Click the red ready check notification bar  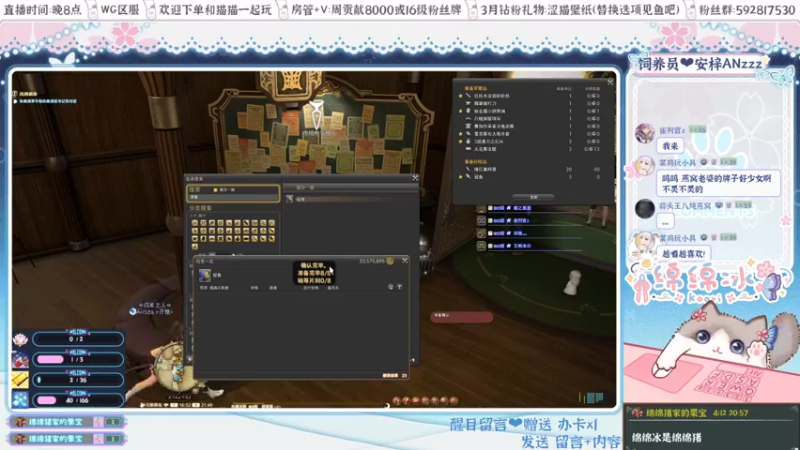462,317
